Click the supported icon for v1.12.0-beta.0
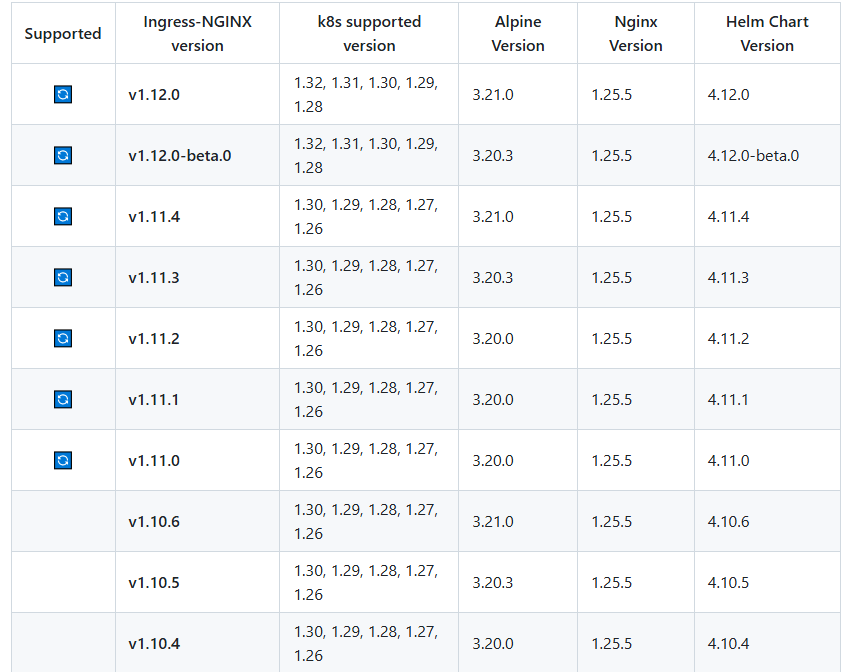Viewport: 842px width, 672px height. 63,156
